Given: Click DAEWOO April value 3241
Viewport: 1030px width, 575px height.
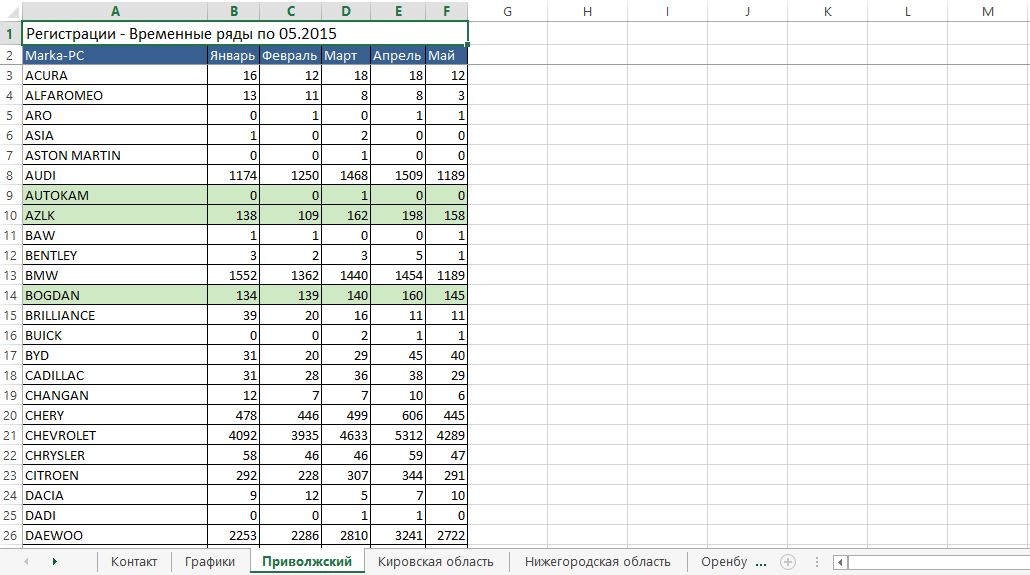Looking at the screenshot, I should click(398, 535).
